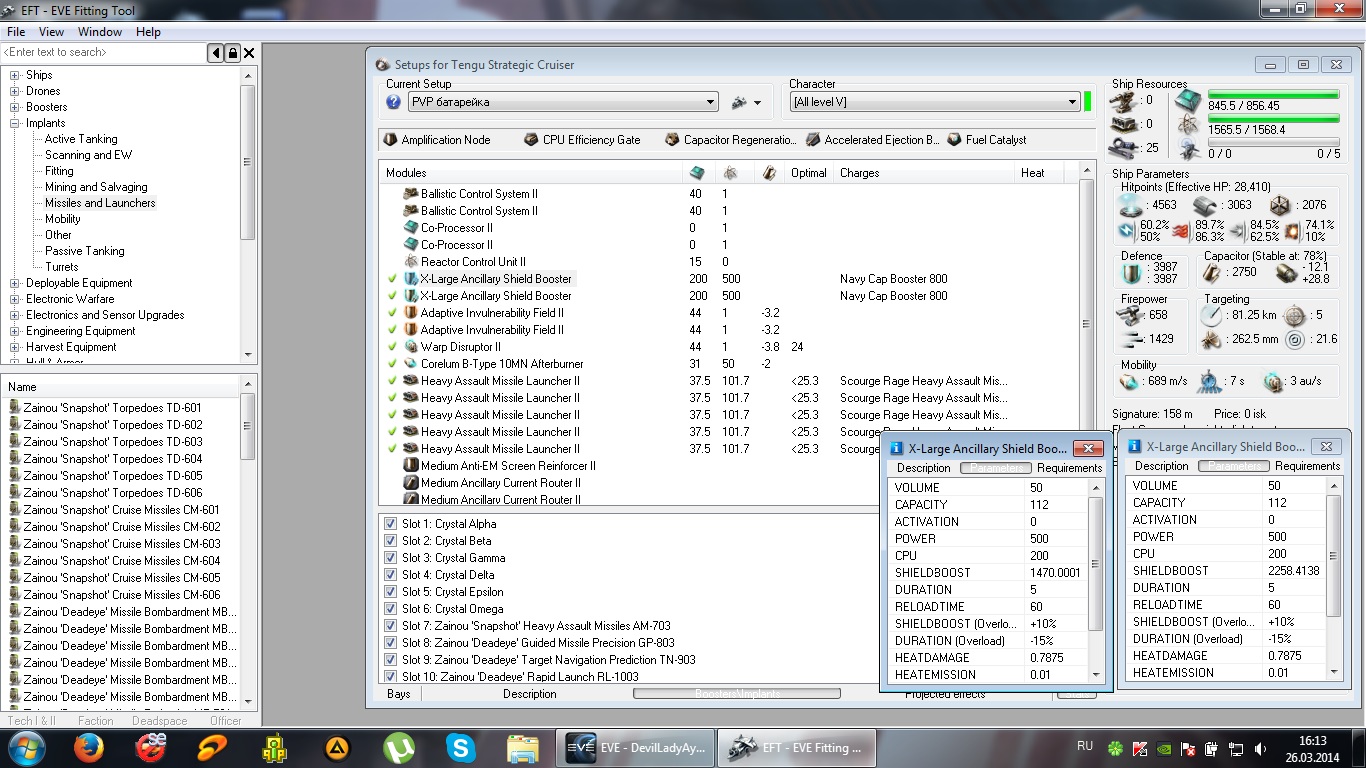Expand the Electronic Warfare tree node
Screen dimensions: 1366x768
click(x=15, y=299)
